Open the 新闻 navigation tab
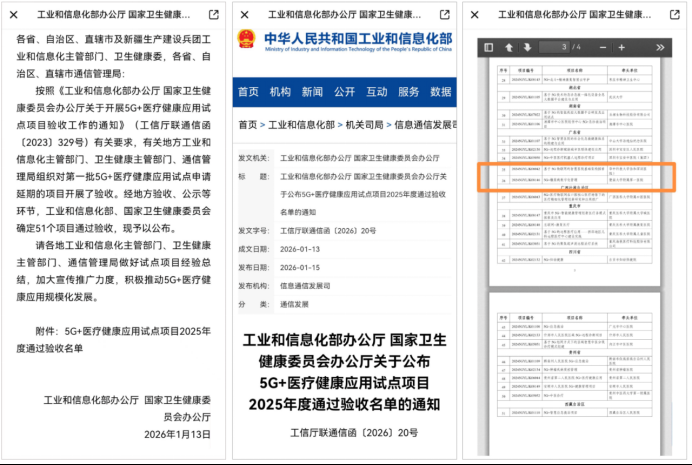The height and width of the screenshot is (465, 692). 312,92
